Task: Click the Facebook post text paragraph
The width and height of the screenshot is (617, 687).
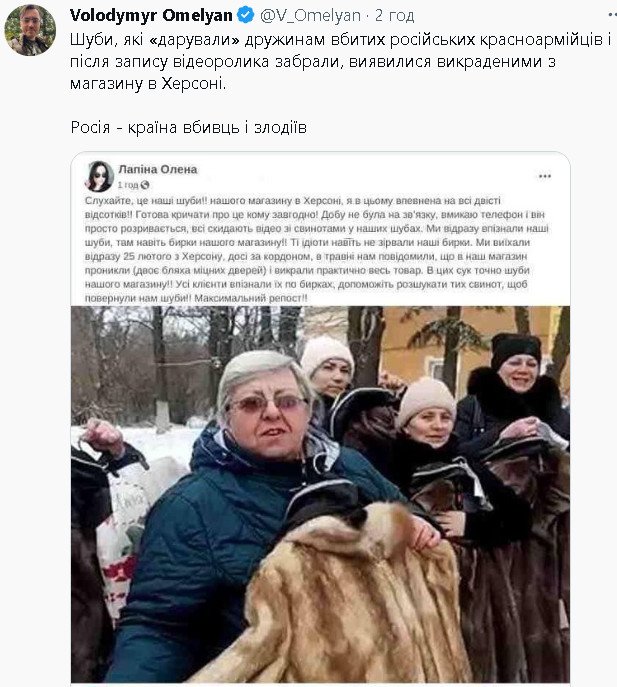Action: click(316, 249)
